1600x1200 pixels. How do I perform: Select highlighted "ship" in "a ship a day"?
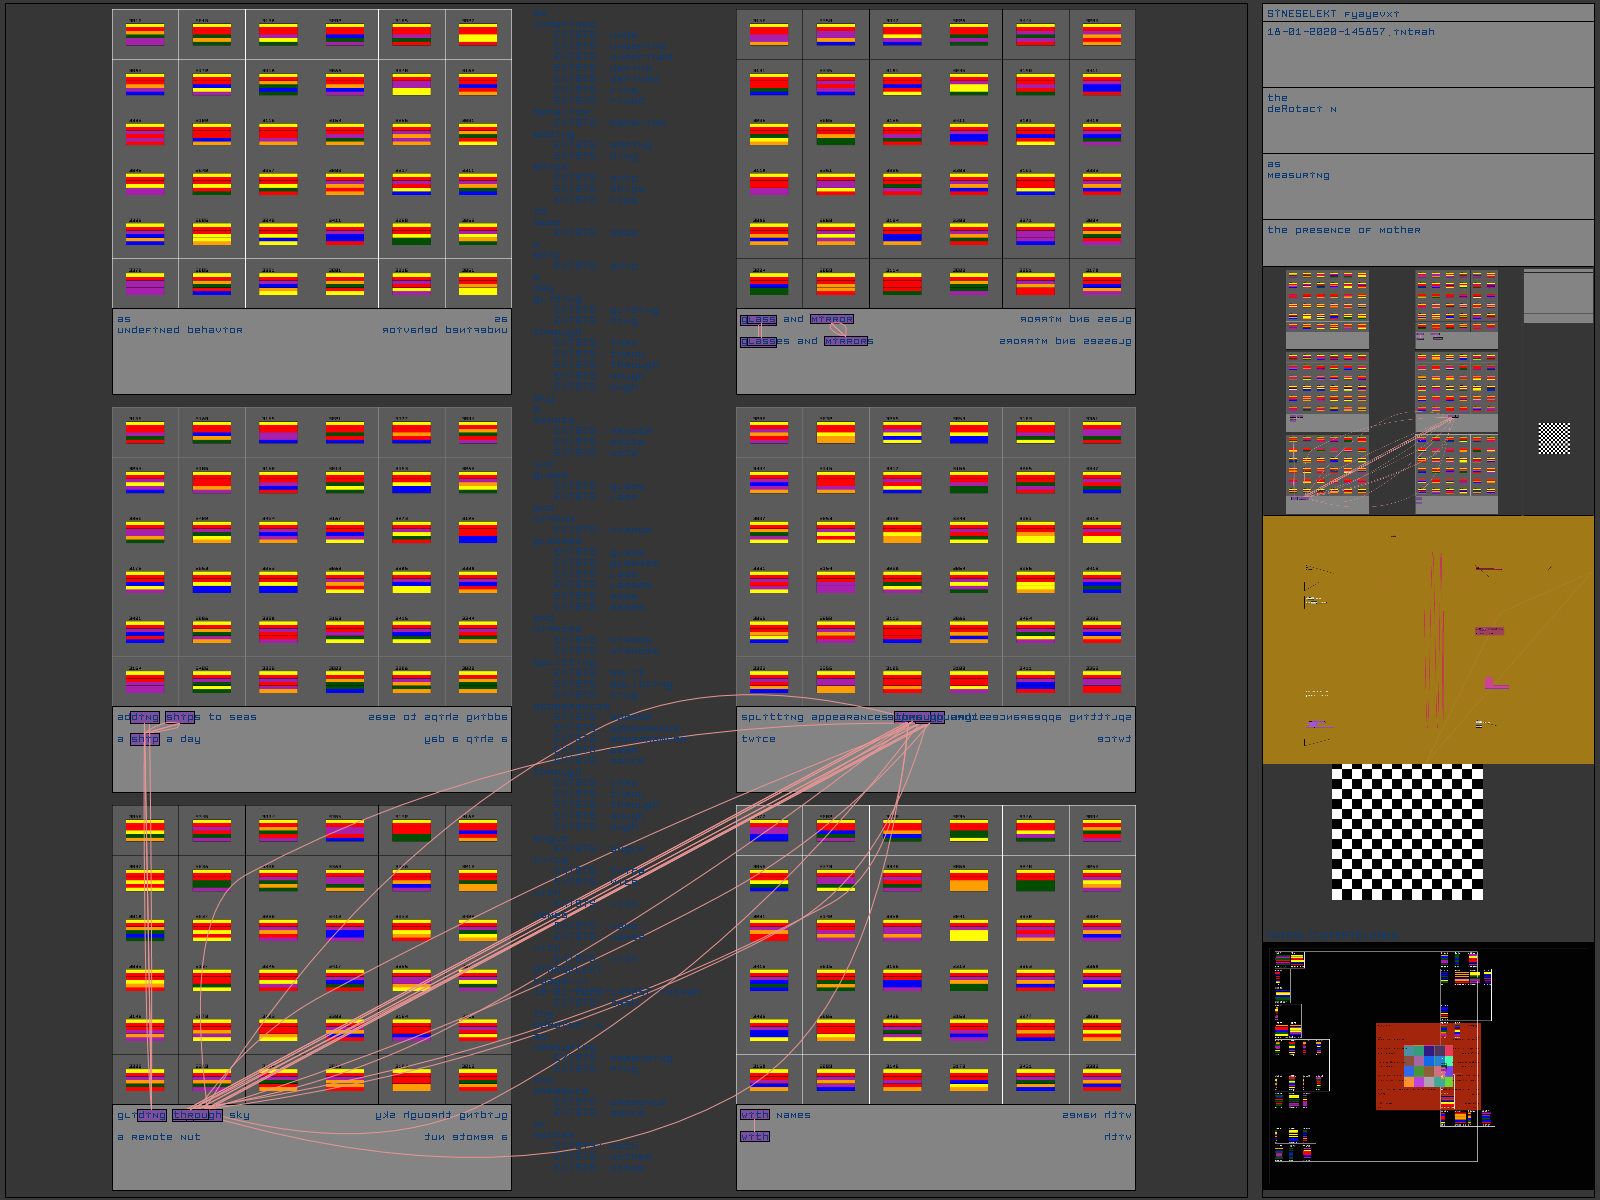coord(145,739)
